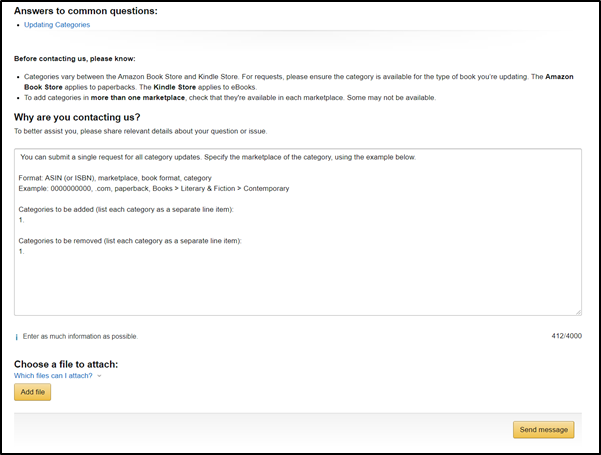This screenshot has height=455, width=601.
Task: Click the Add file button
Action: pyautogui.click(x=33, y=392)
